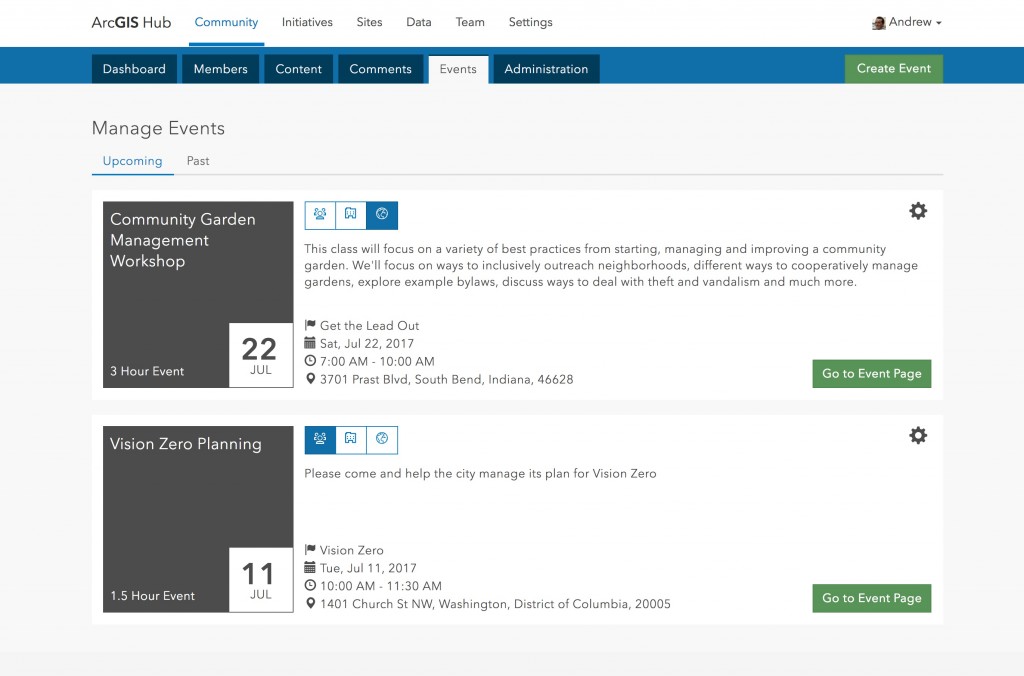Viewport: 1024px width, 676px height.
Task: Select the Members tab
Action: coord(220,69)
